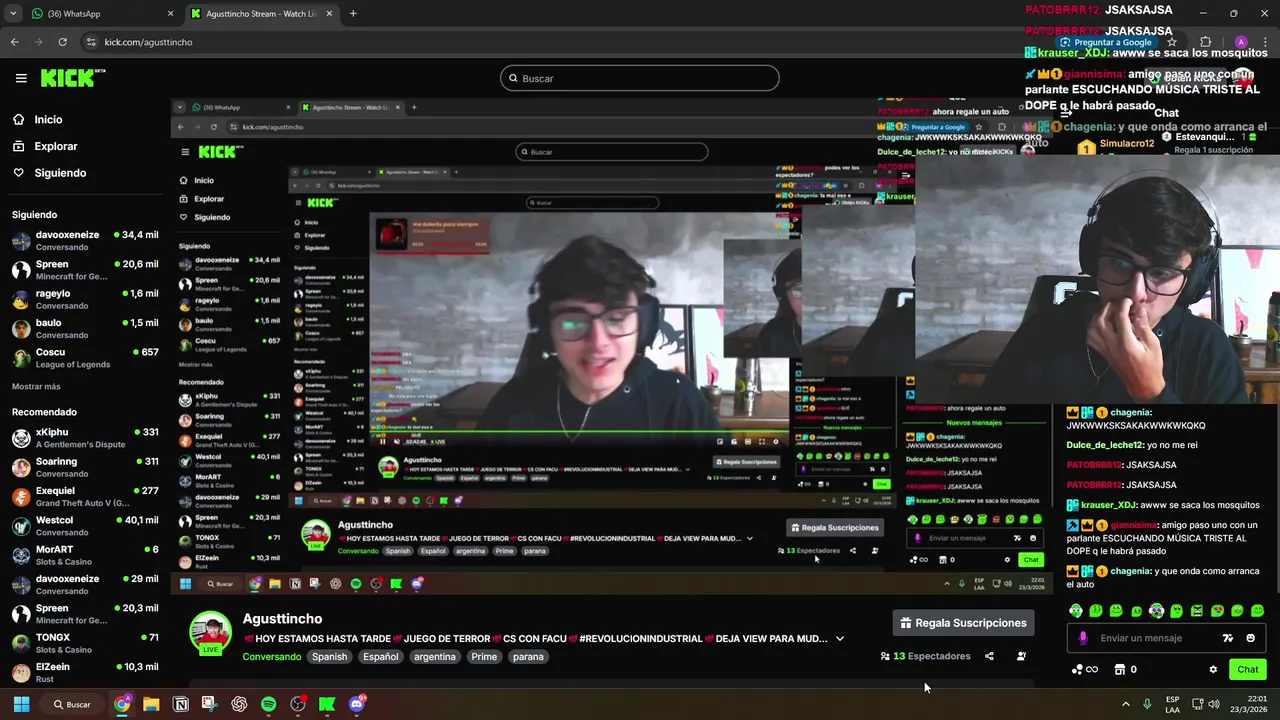Screen dimensions: 1280x720
Task: Open the sidebar hamburger menu
Action: [21, 78]
